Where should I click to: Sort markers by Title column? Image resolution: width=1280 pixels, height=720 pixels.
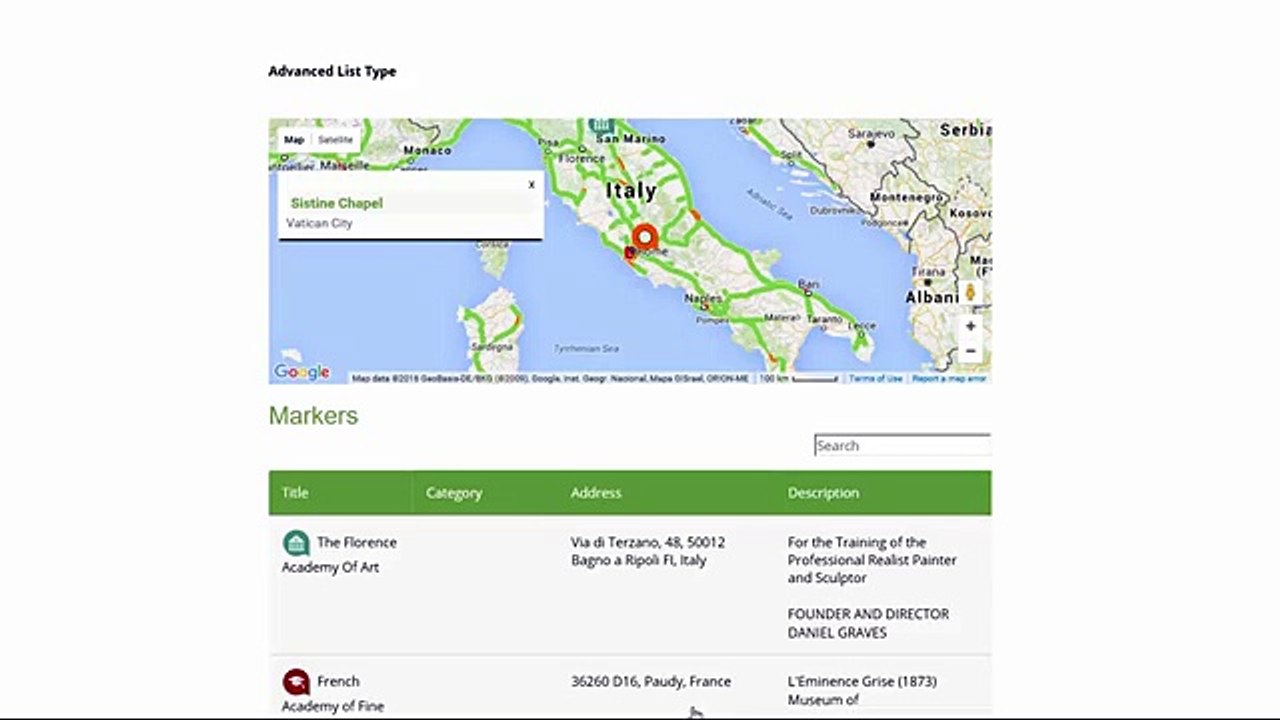[x=341, y=493]
